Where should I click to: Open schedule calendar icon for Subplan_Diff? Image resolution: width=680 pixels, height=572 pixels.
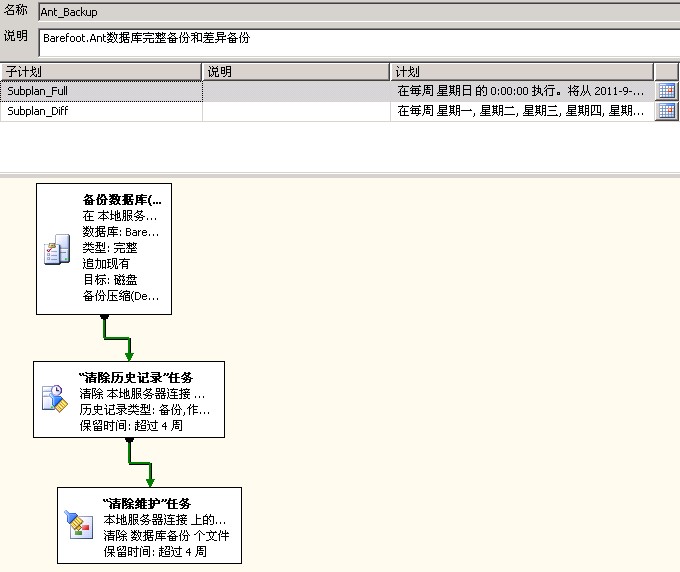pos(666,111)
